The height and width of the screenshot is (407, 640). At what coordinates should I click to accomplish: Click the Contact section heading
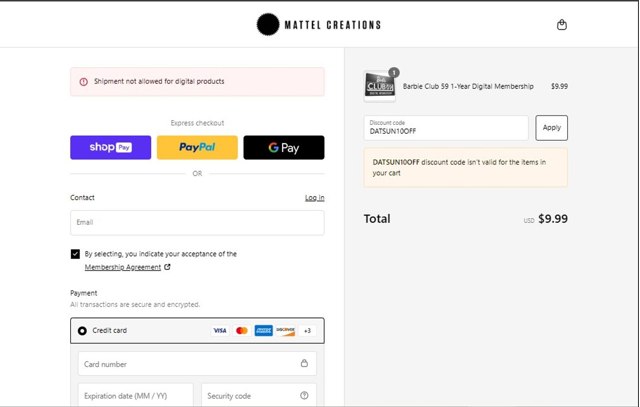[82, 198]
